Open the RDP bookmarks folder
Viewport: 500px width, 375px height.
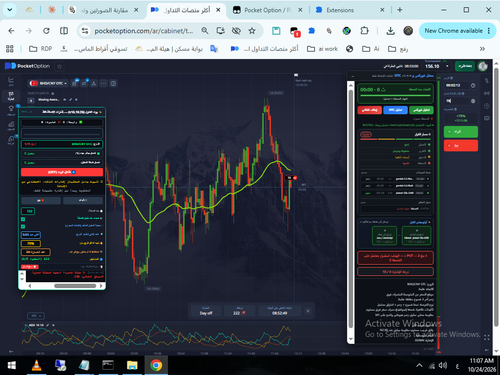pyautogui.click(x=41, y=49)
